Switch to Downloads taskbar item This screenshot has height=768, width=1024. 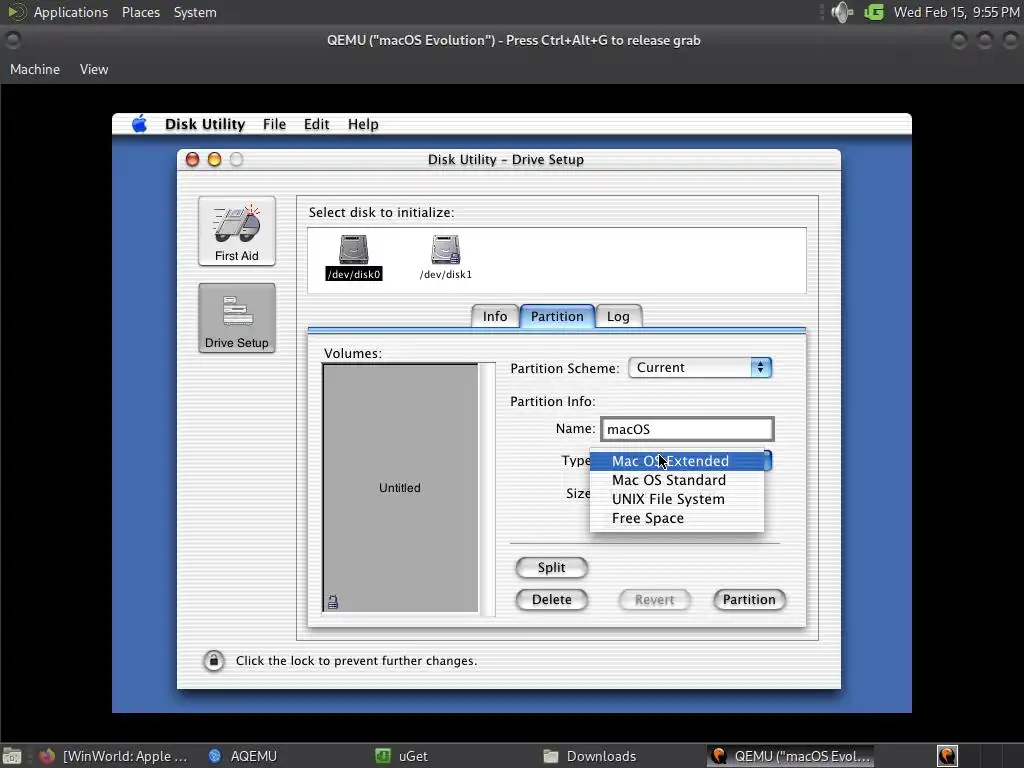[590, 756]
